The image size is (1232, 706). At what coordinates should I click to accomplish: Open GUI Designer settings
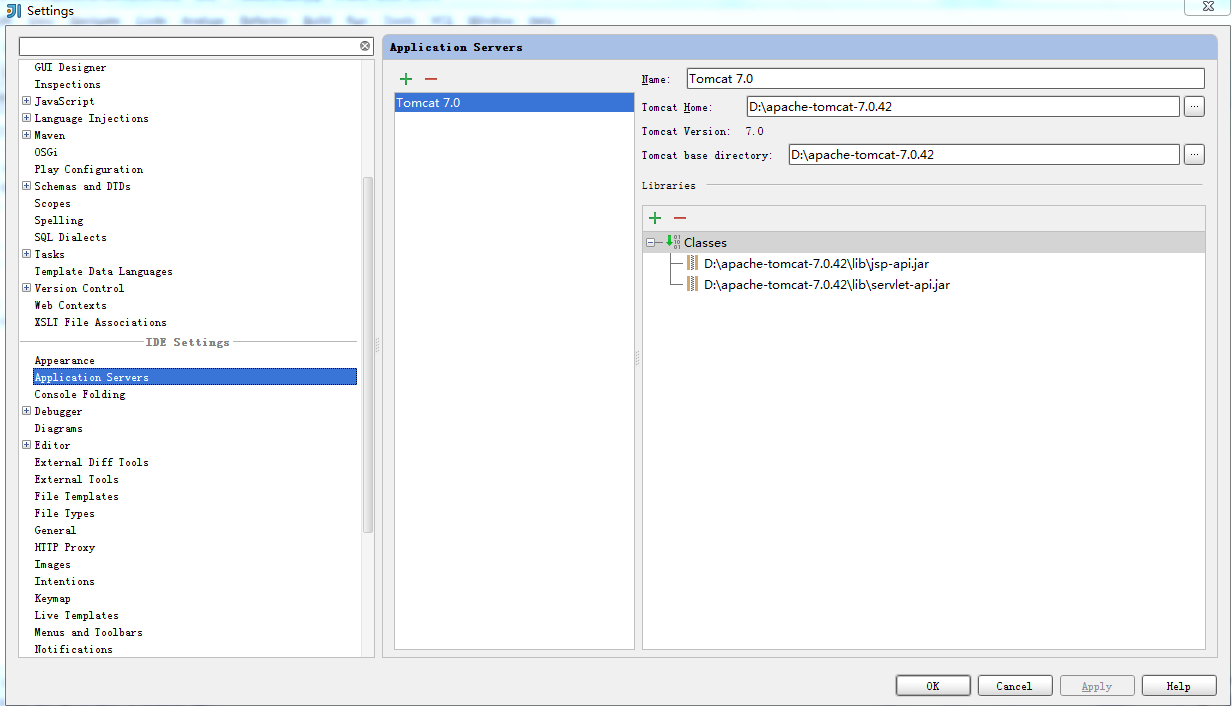[70, 67]
